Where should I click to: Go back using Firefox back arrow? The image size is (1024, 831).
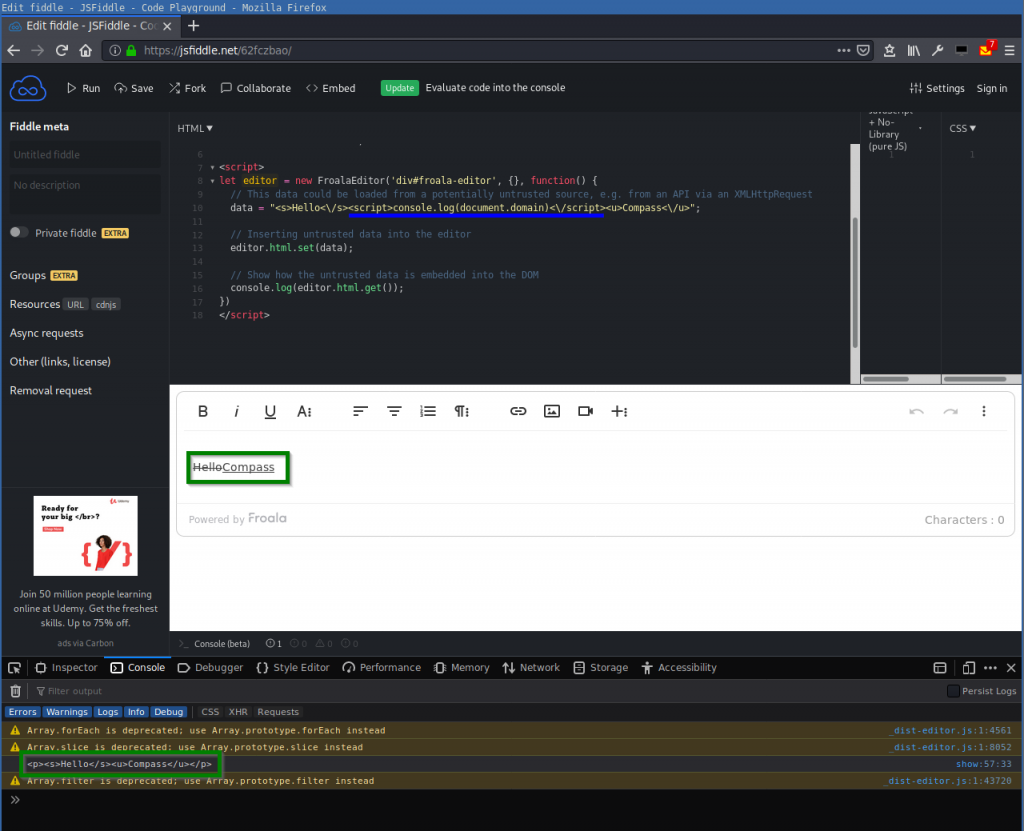14,50
